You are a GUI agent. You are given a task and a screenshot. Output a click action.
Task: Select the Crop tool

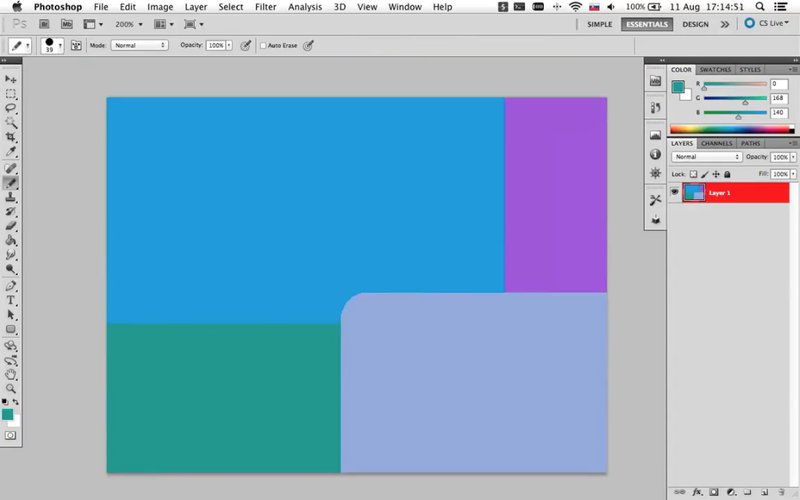(11, 137)
